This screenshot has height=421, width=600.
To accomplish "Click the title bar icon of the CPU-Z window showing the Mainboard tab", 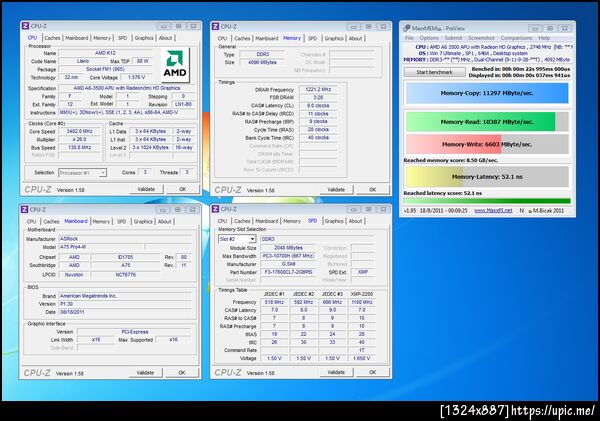I will click(24, 209).
